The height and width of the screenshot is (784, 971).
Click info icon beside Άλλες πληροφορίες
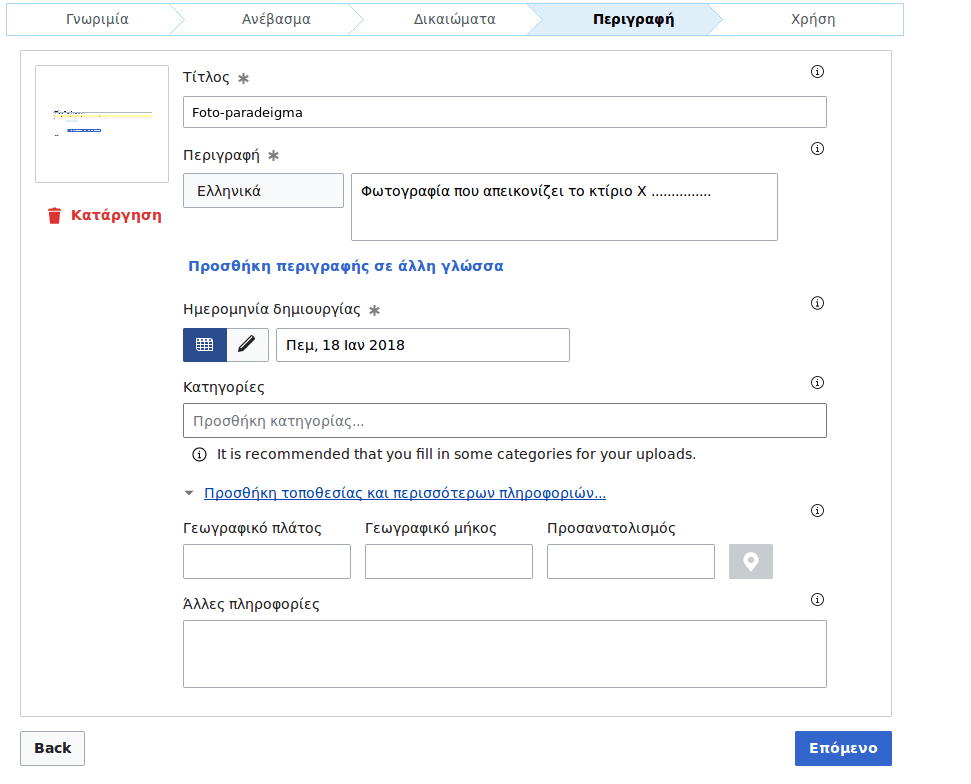point(817,600)
